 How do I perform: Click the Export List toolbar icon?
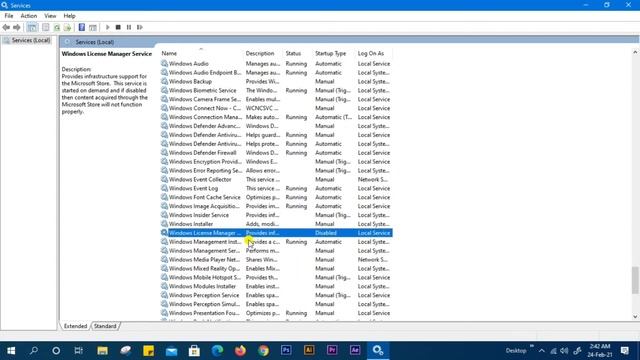[67, 27]
